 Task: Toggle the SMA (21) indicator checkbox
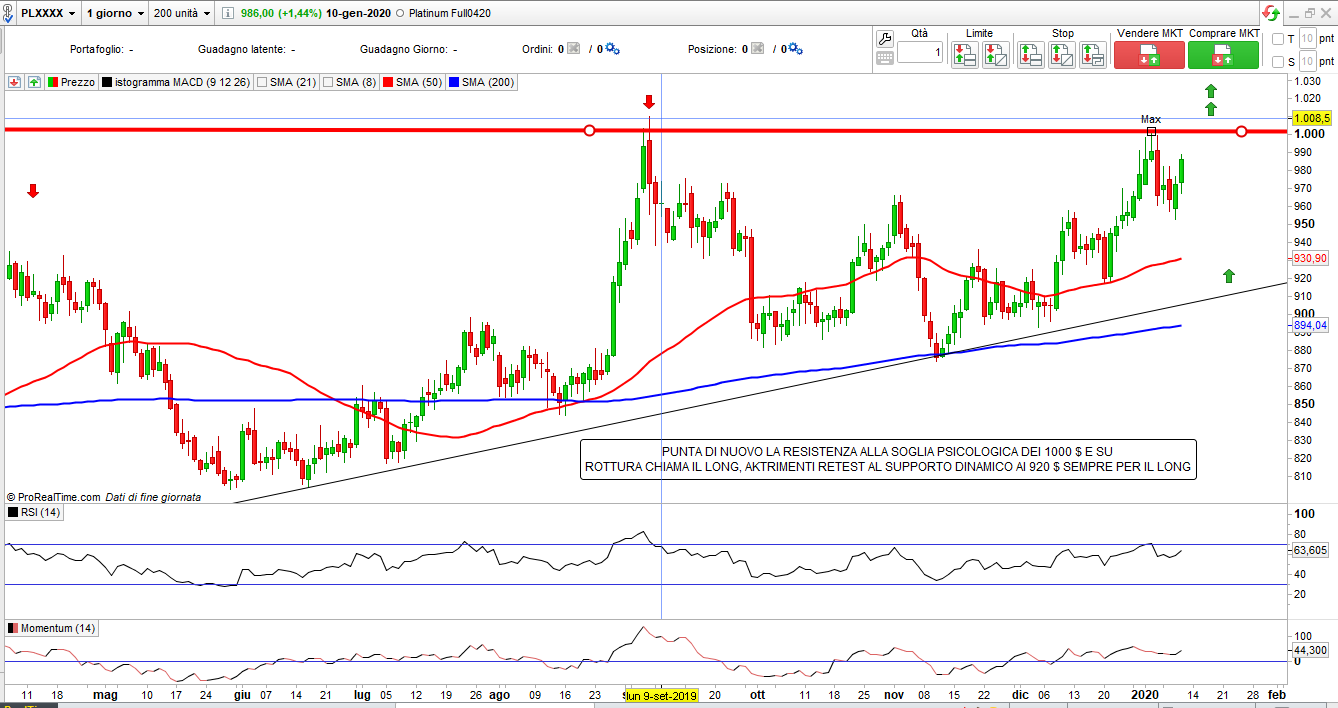(263, 82)
